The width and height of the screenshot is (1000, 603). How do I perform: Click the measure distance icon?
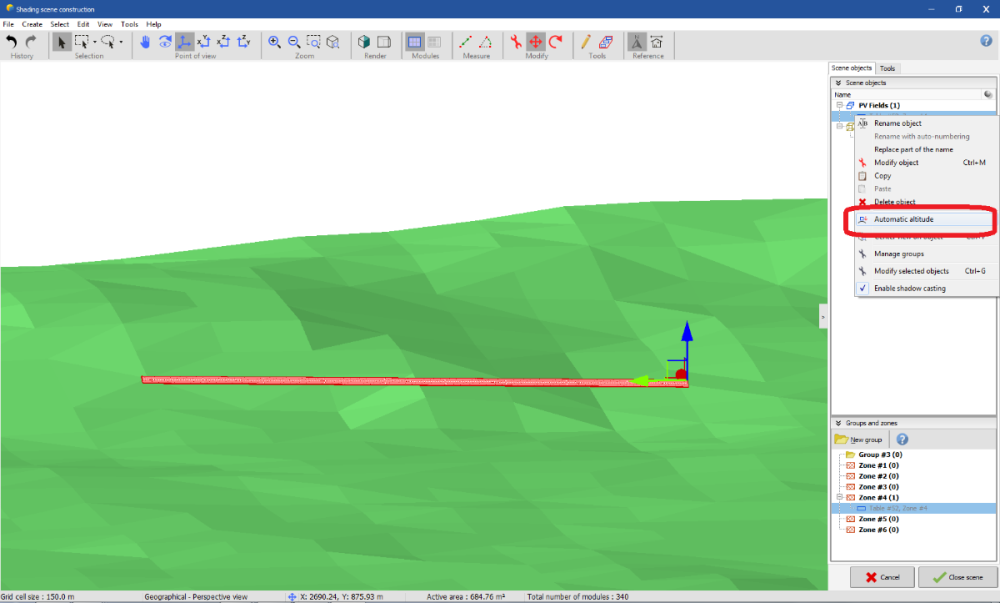point(466,42)
